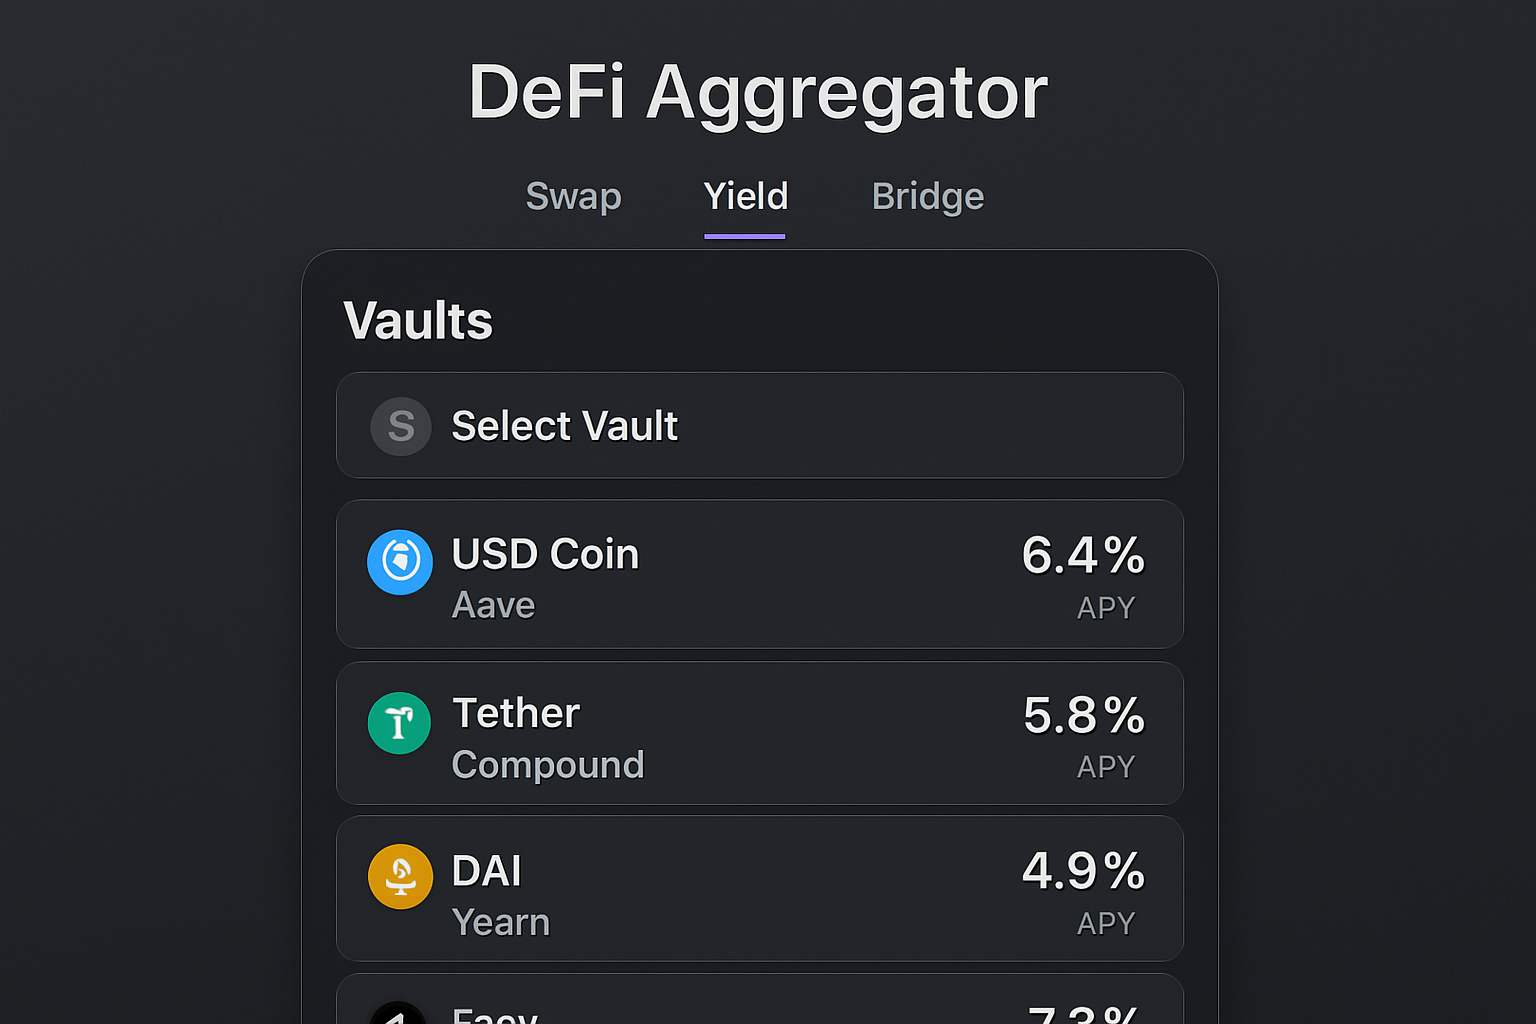Click the DeFi Aggregator title
This screenshot has height=1024, width=1536.
click(759, 92)
